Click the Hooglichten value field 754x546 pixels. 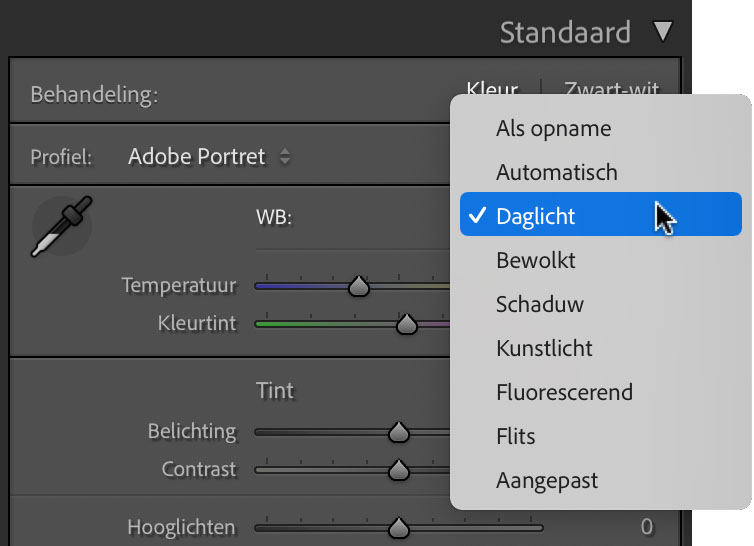(x=647, y=527)
